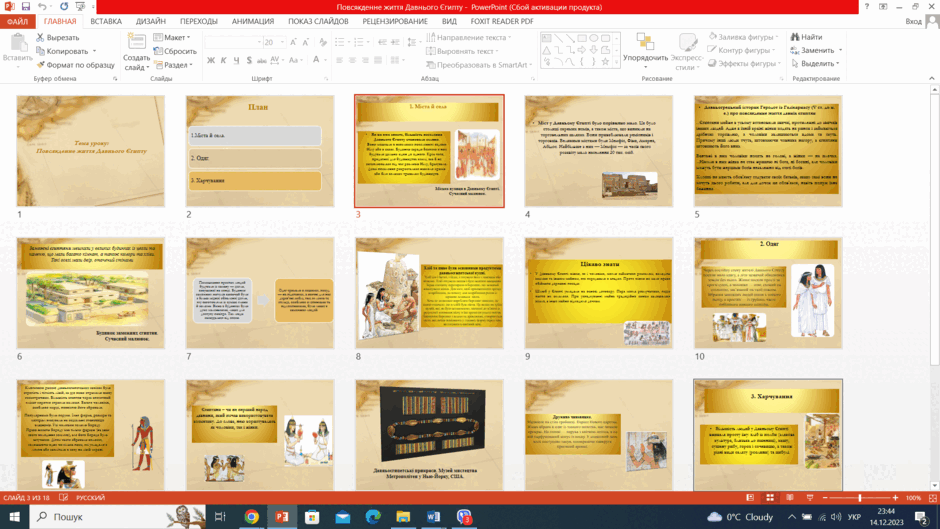This screenshot has width=940, height=529.
Task: Start slideshow from quick access toolbar icon
Action: coord(80,7)
